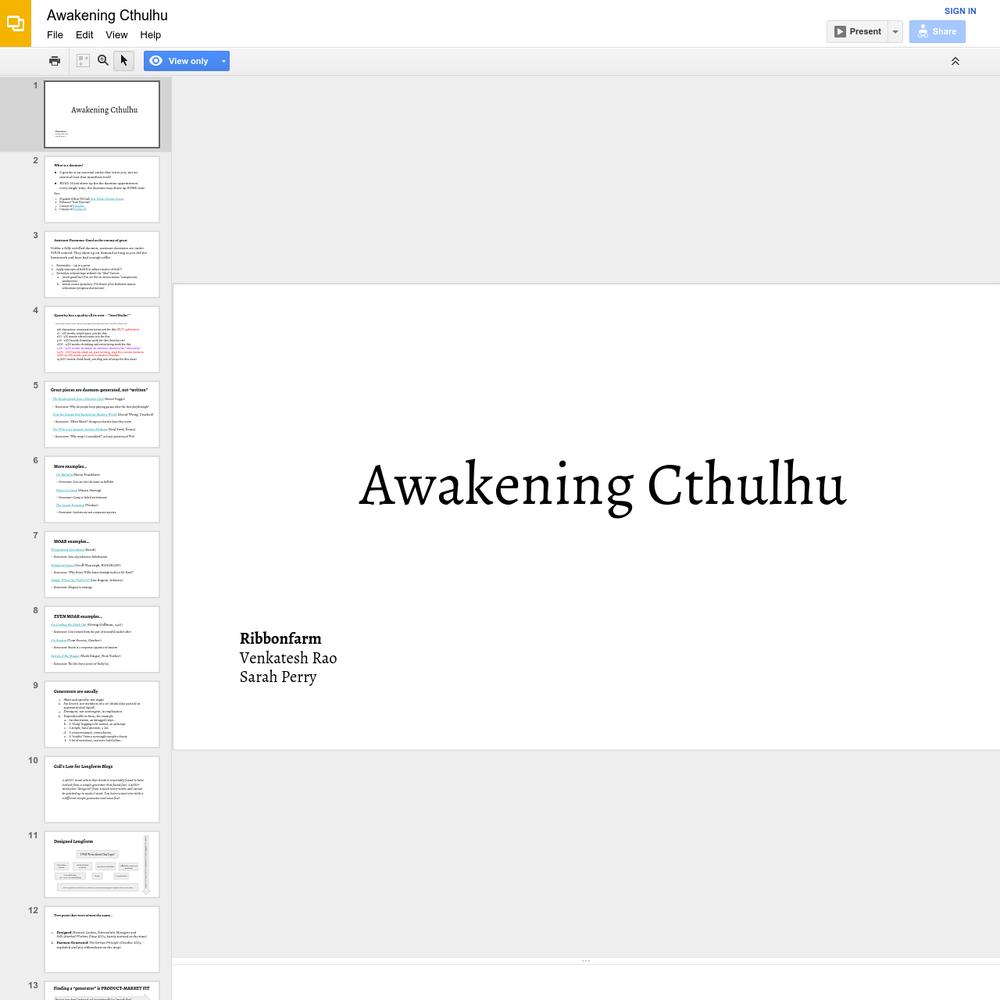Select slide 5 thumbnail

[102, 414]
